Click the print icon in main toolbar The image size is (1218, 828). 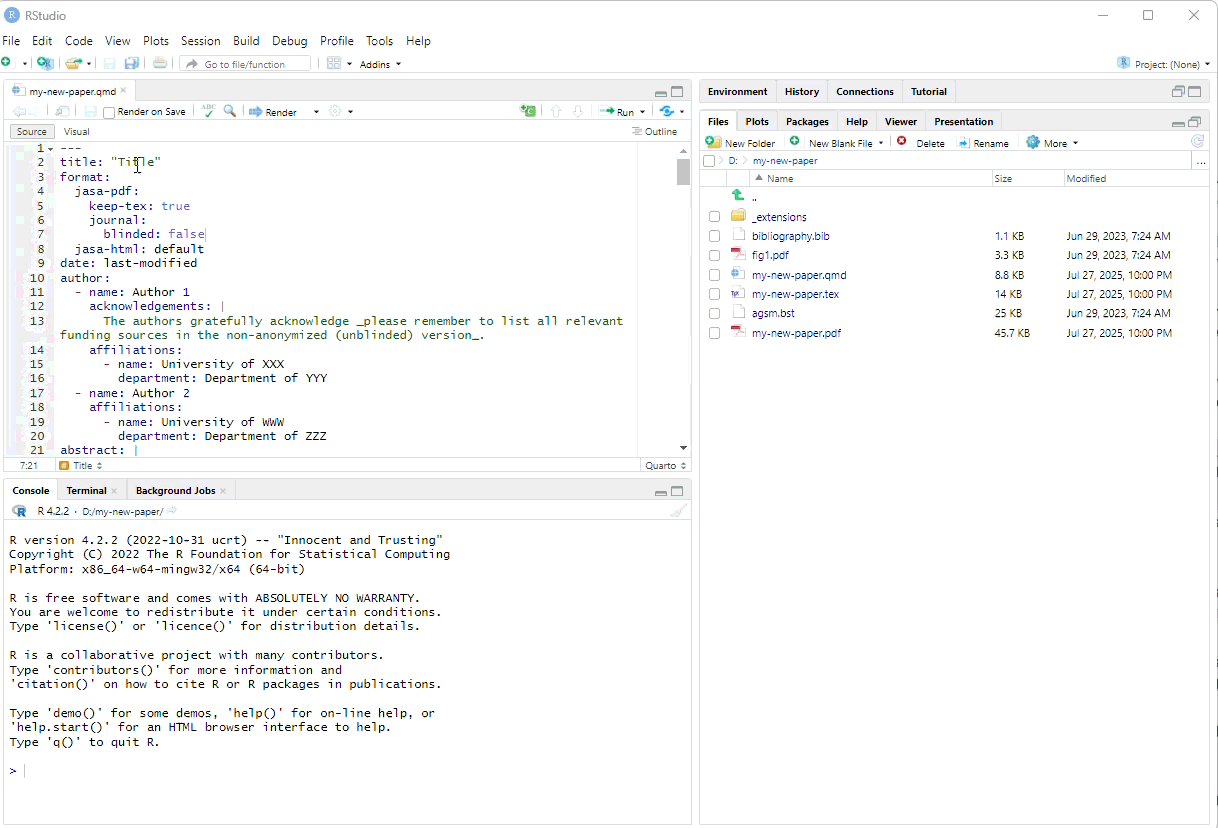(160, 64)
